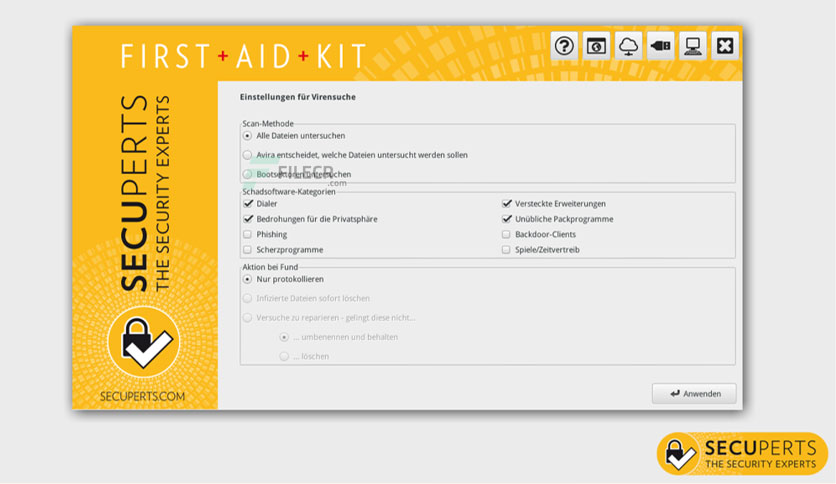
Task: Toggle "Bedrohungen für die Privatsphäre" checkbox
Action: pyautogui.click(x=248, y=219)
